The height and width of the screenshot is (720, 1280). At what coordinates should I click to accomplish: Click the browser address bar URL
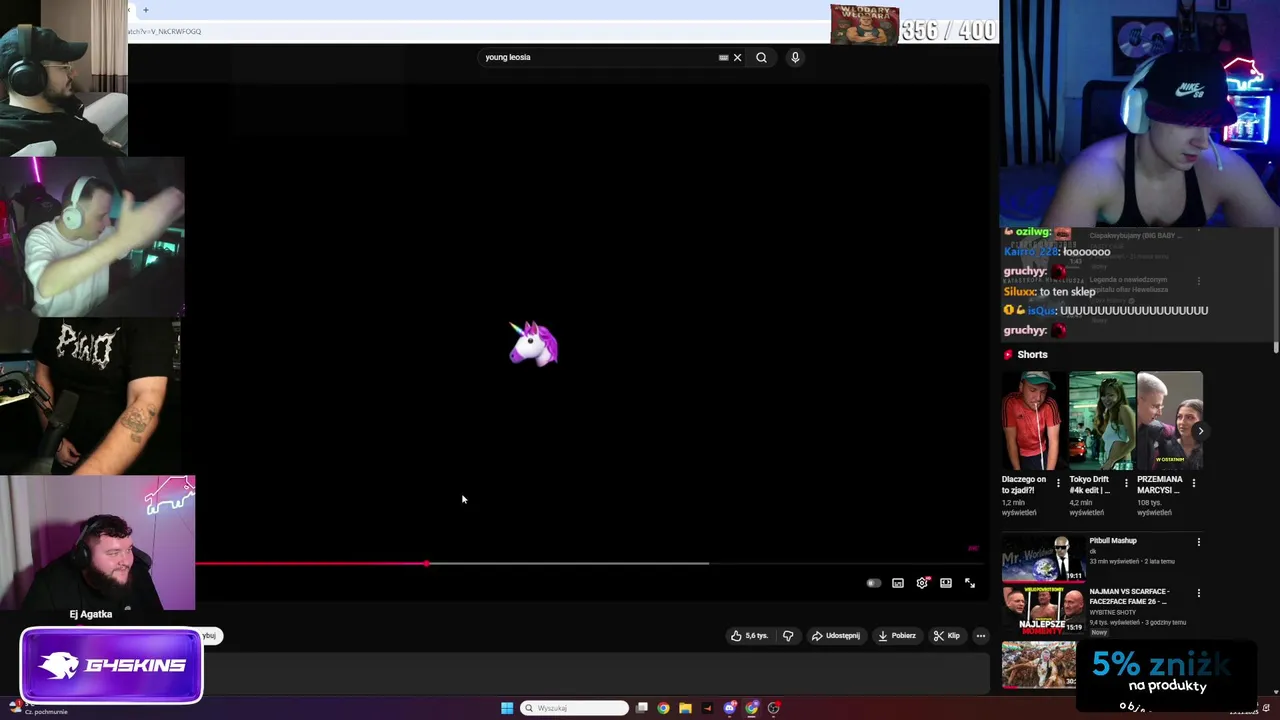(165, 31)
